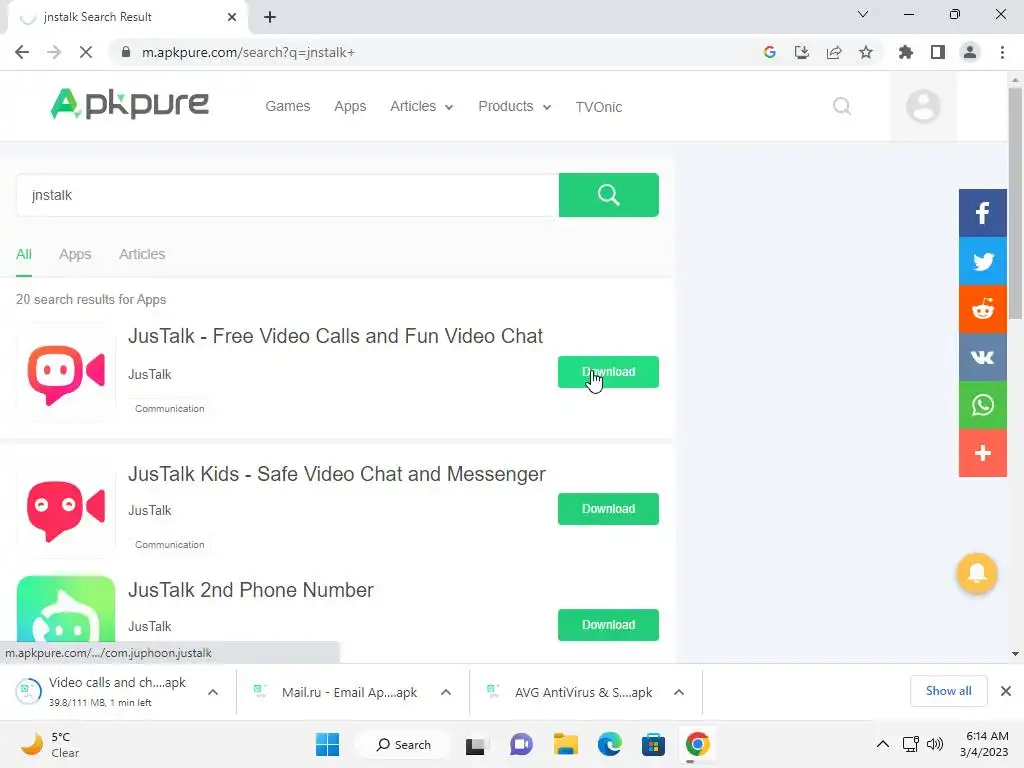
Task: Click the user profile avatar icon
Action: point(923,106)
